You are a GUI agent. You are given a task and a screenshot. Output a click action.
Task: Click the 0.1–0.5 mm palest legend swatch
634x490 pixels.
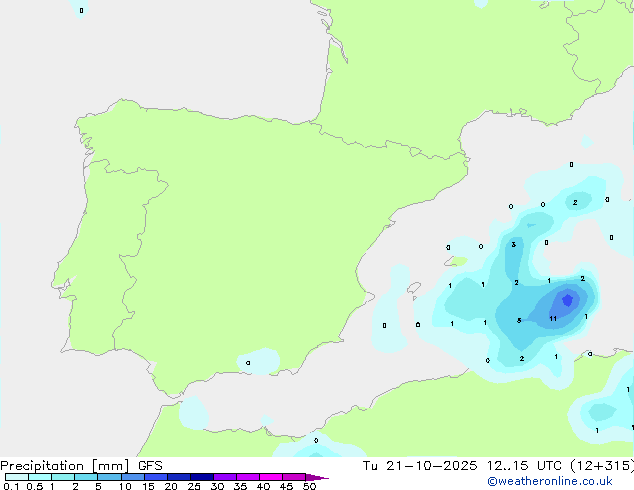17,477
